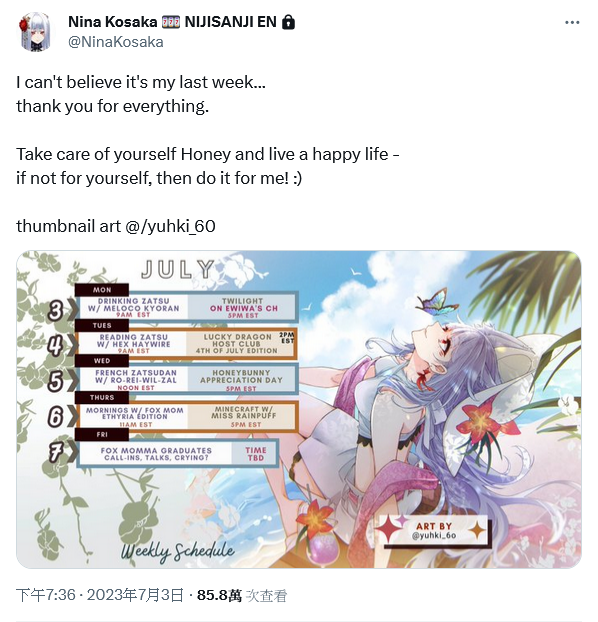Viewport: 598px width, 622px height.
Task: Open the Nina Kosaka NIJISANJI EN display name
Action: tap(172, 22)
